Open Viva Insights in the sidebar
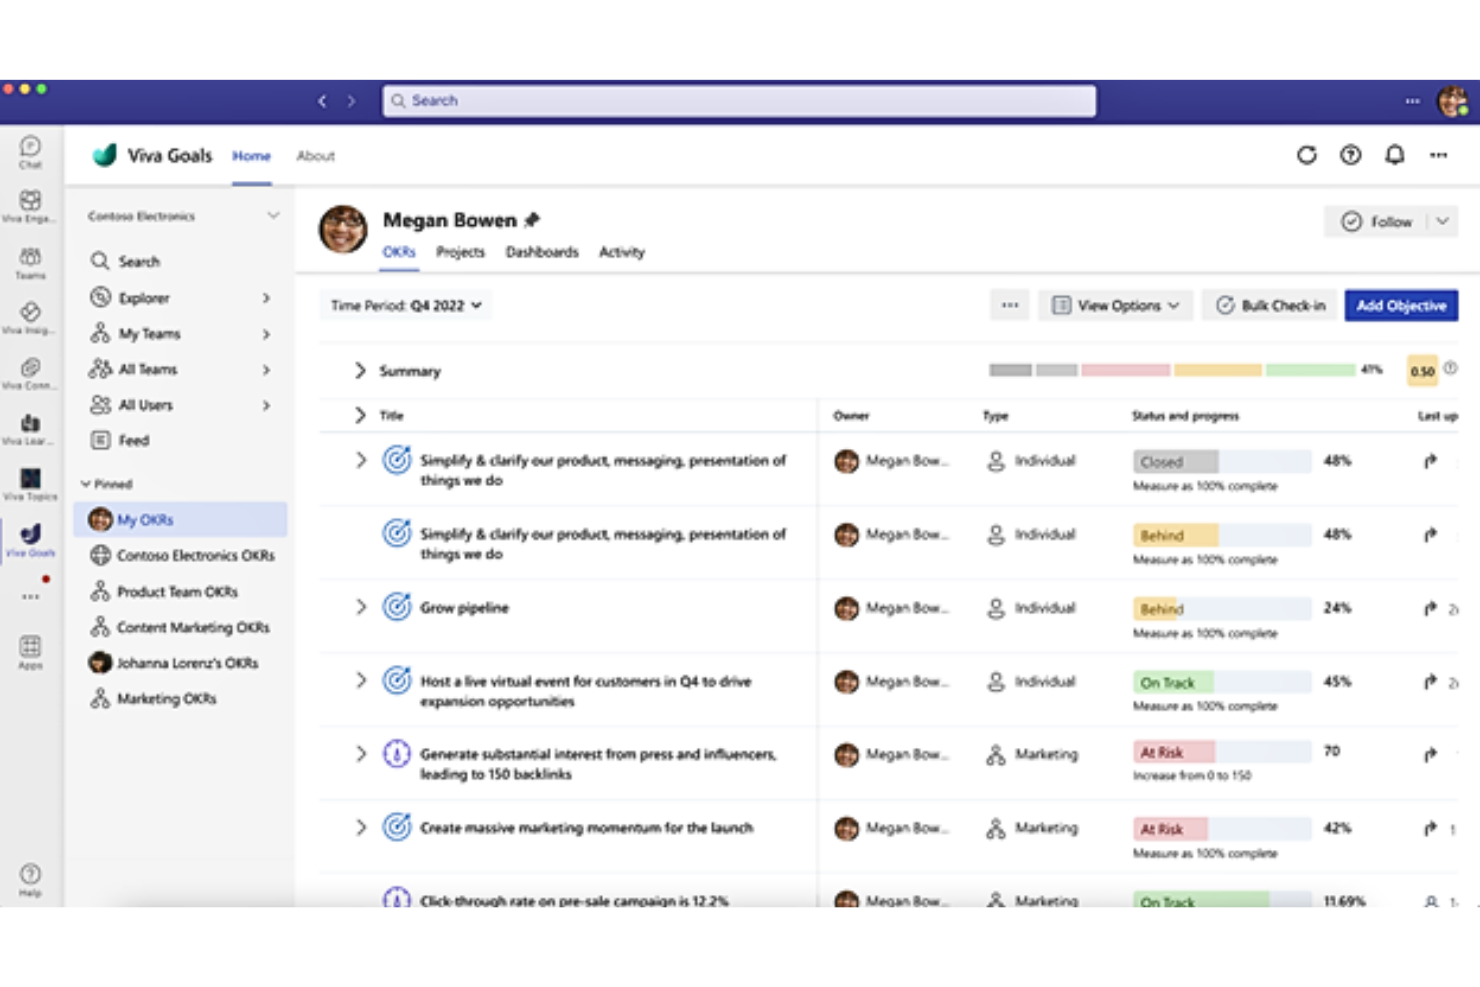Image resolution: width=1480 pixels, height=987 pixels. [x=30, y=317]
